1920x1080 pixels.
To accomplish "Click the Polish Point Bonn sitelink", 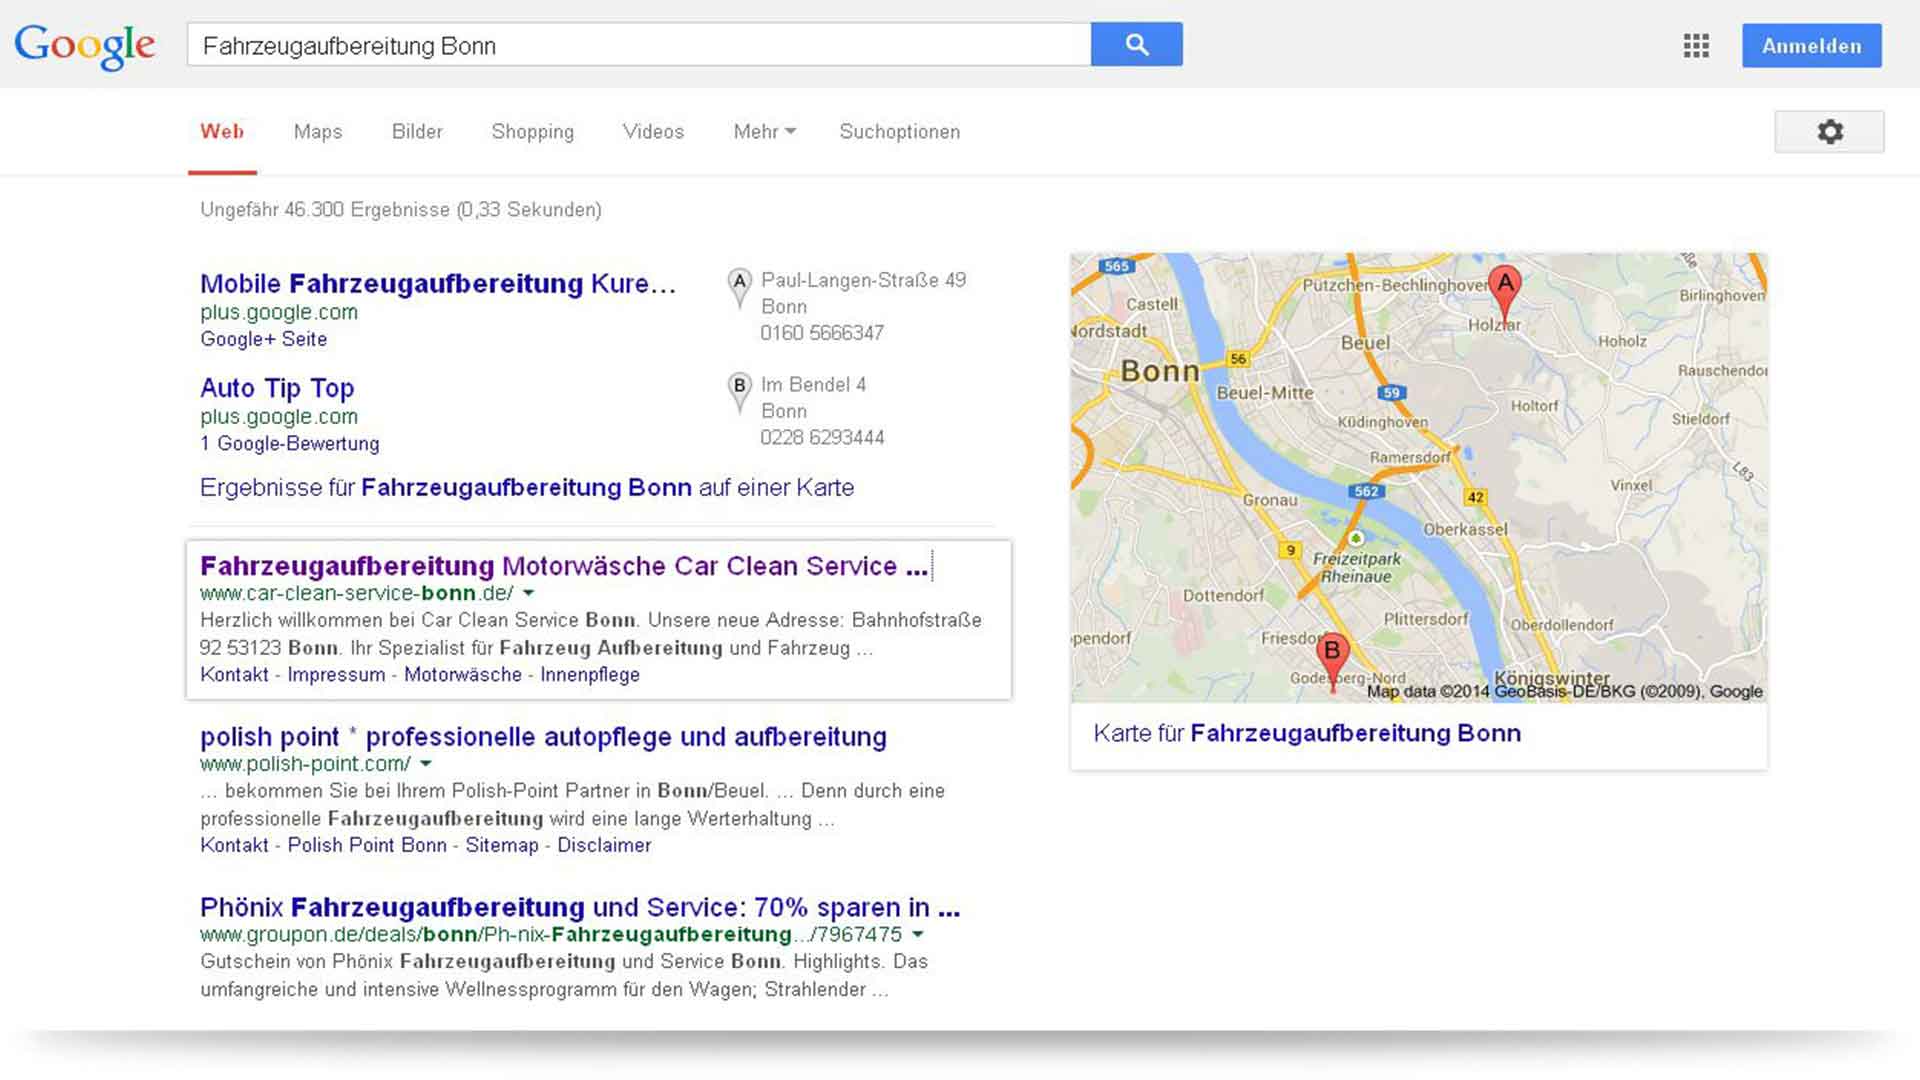I will (x=367, y=845).
